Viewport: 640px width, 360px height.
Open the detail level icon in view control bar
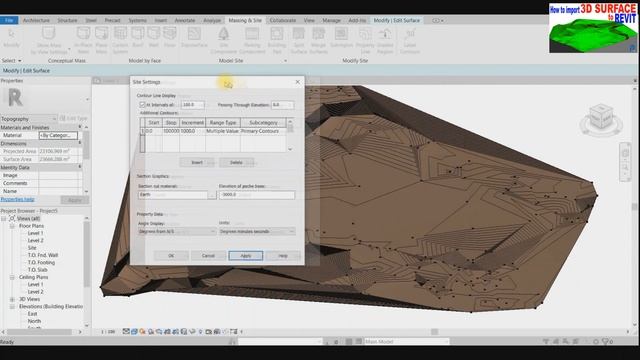(126, 331)
